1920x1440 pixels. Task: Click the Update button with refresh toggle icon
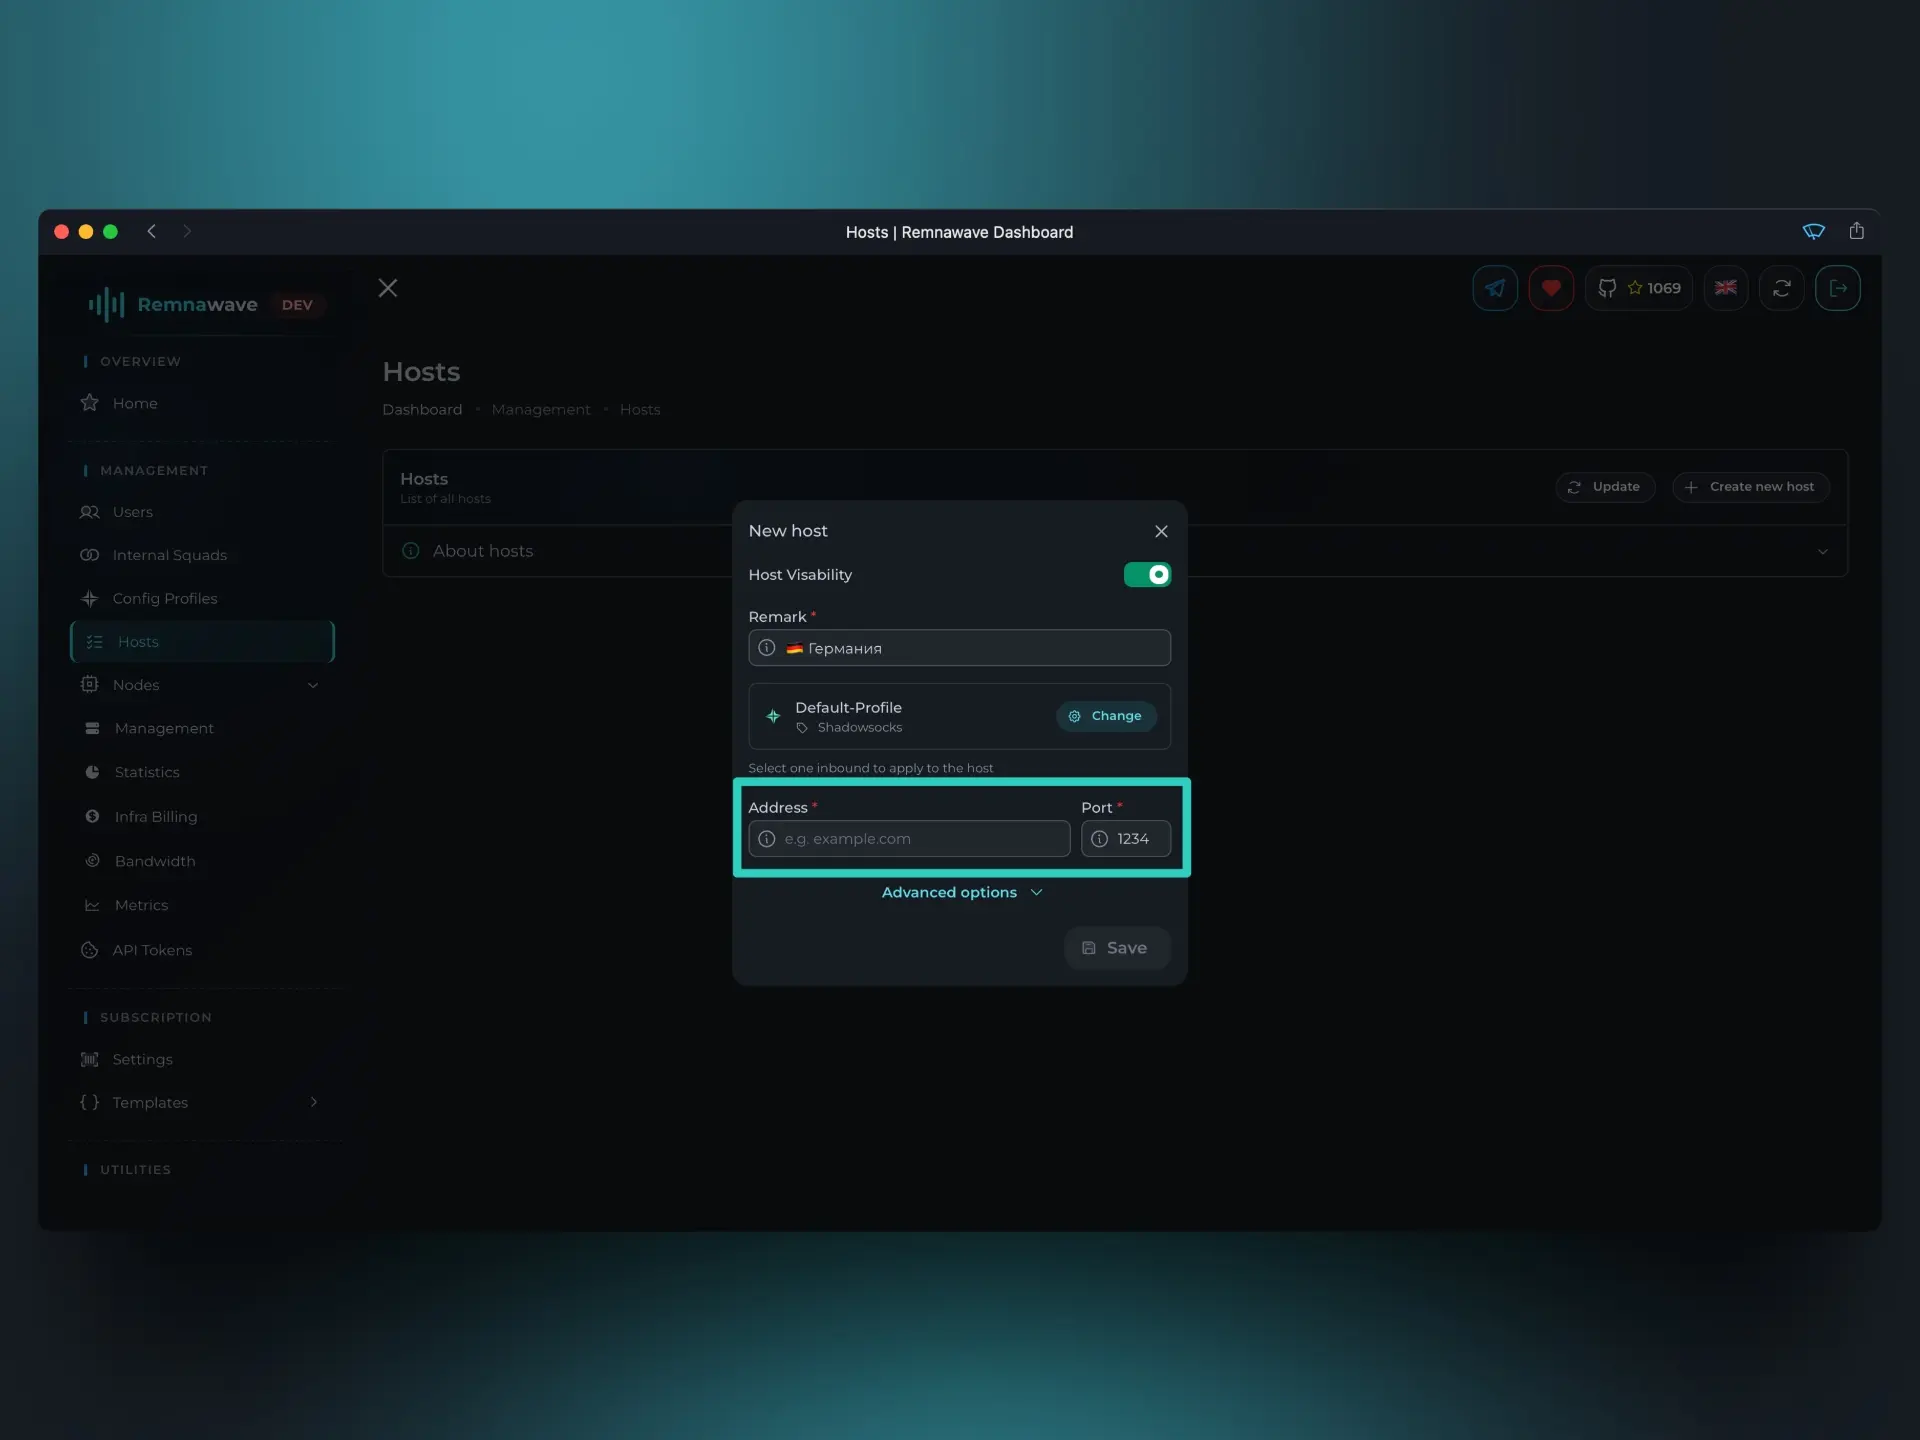[1605, 487]
